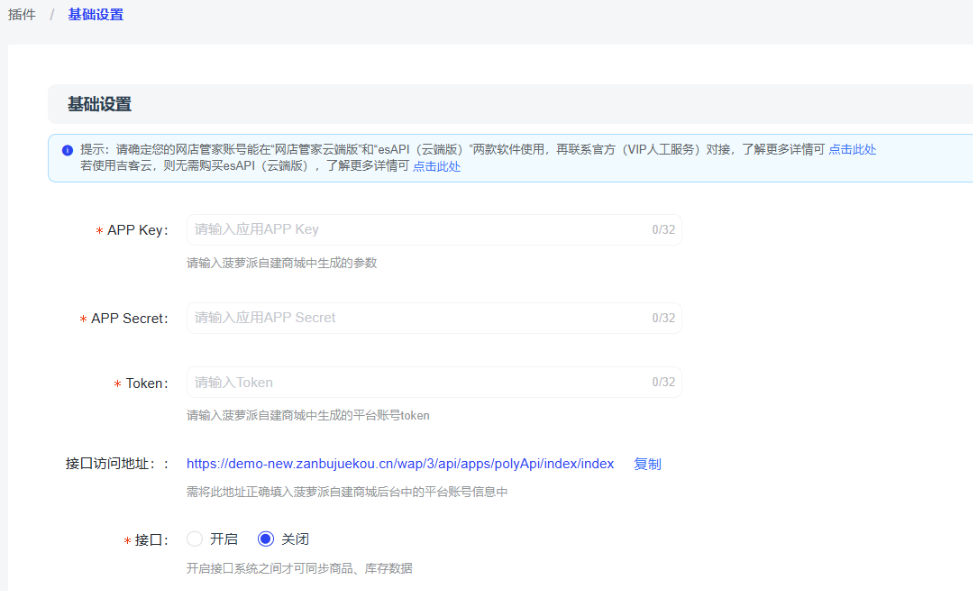The height and width of the screenshot is (591, 973).
Task: Select the 开启 radio button for 接口
Action: [195, 539]
